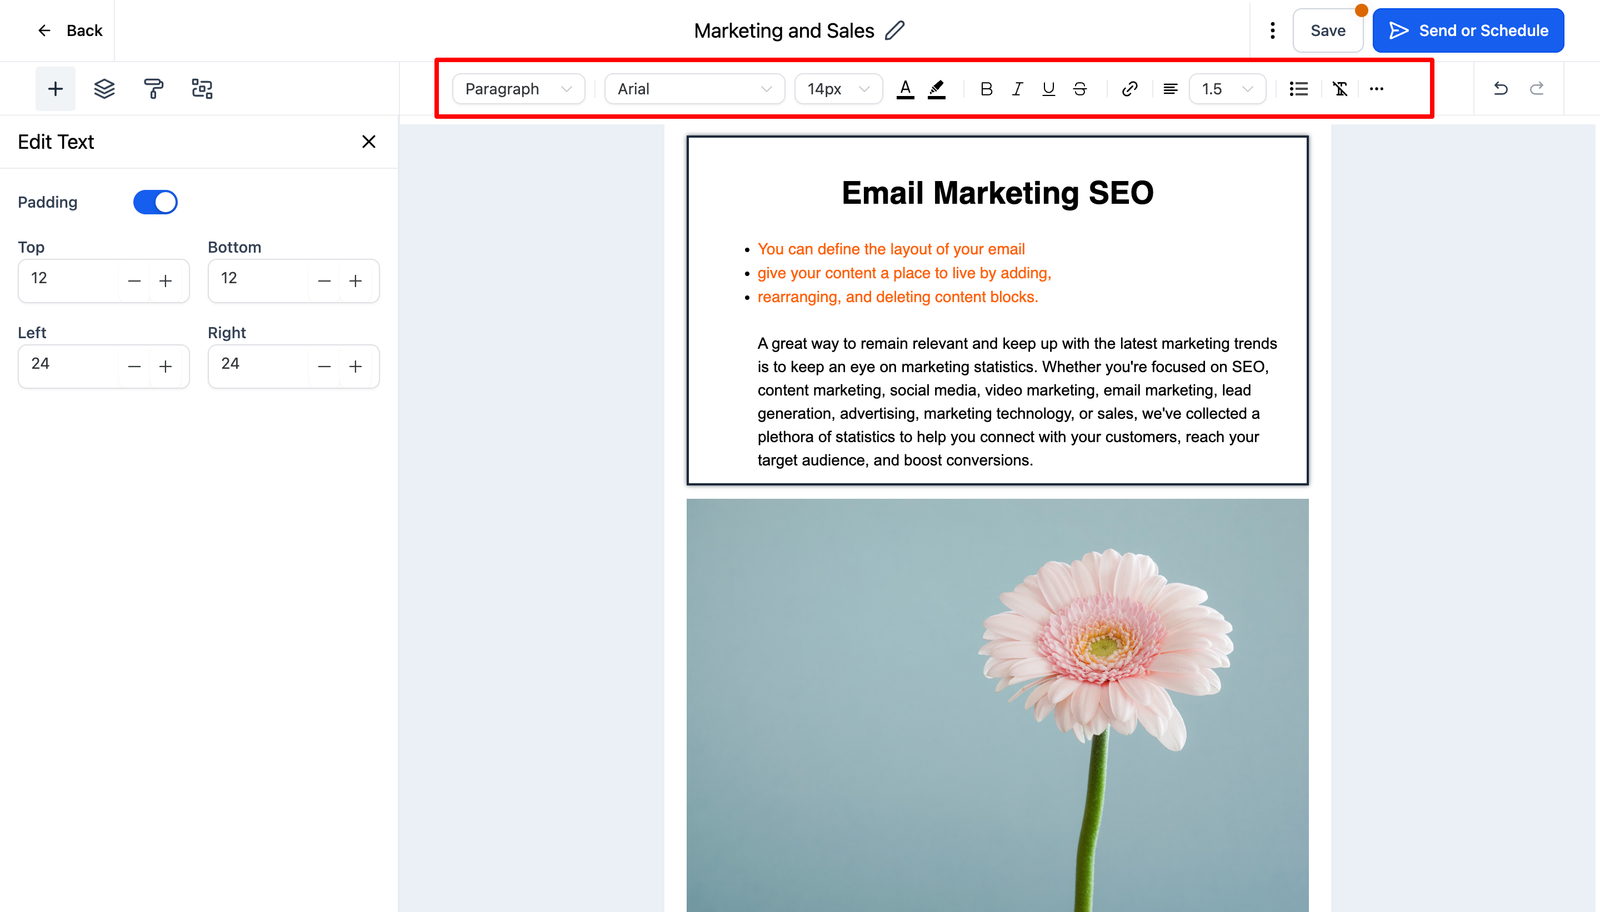
Task: Open the layers panel icon
Action: tap(104, 89)
